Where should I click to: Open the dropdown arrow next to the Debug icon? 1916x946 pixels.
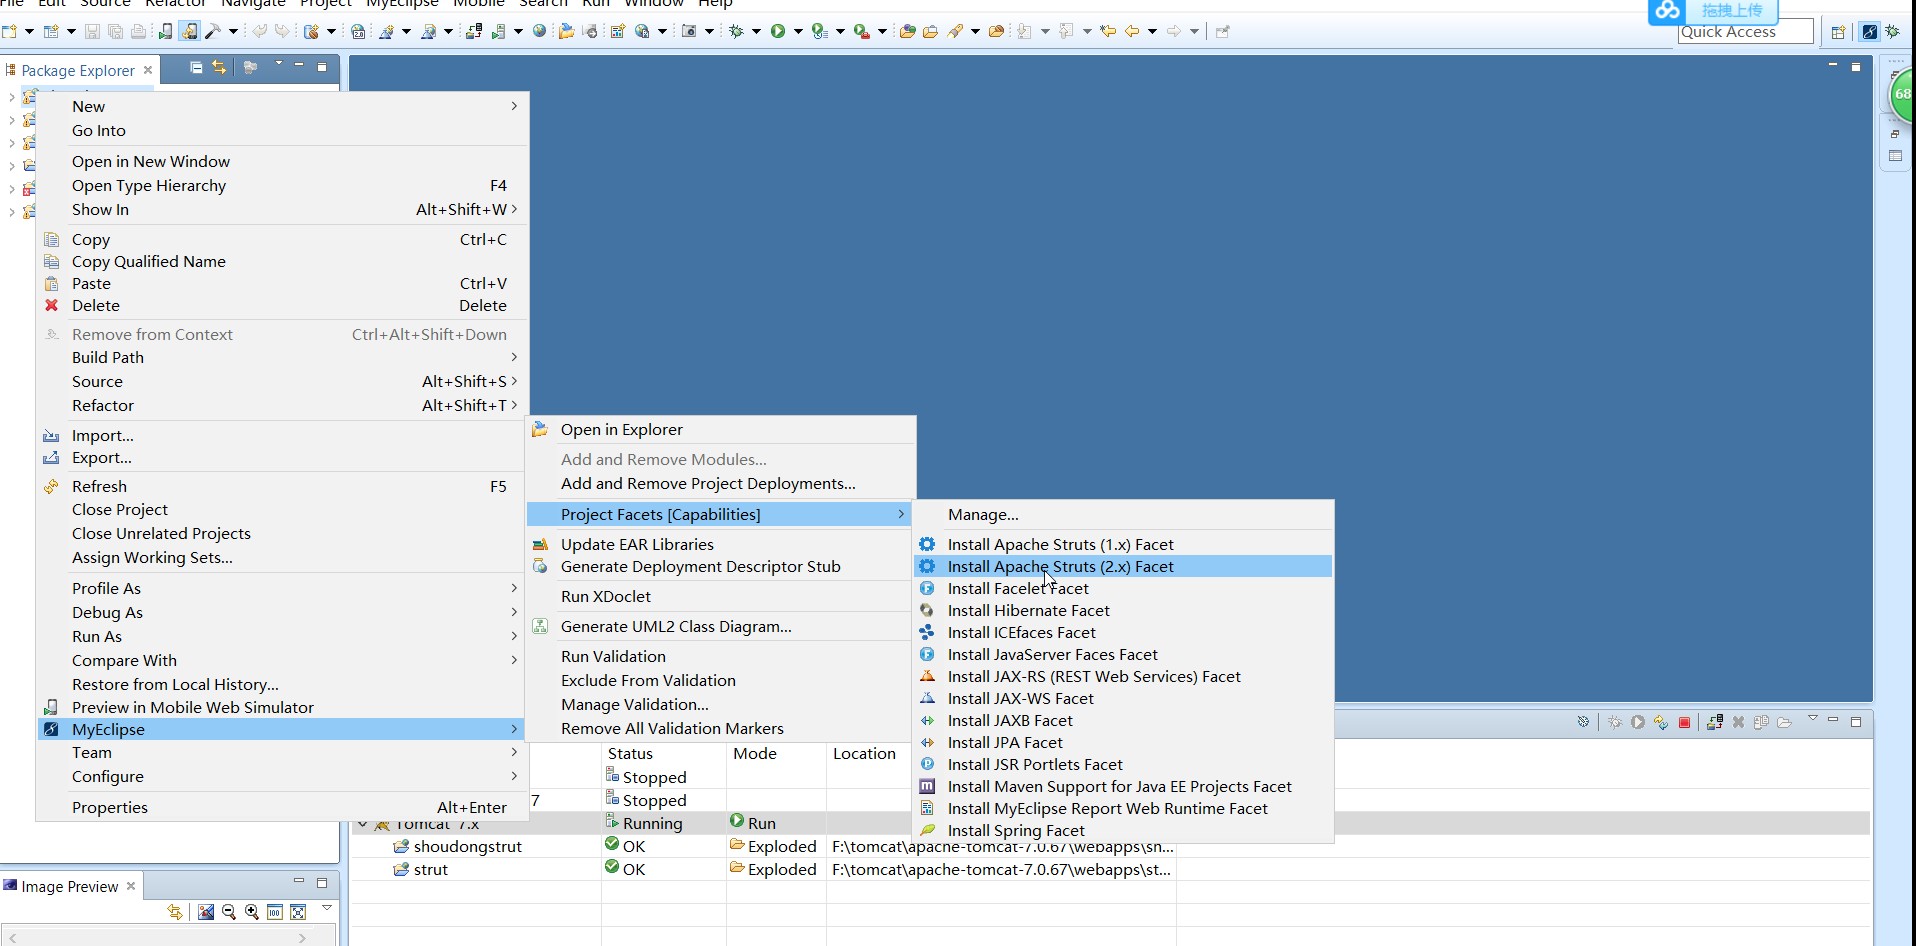756,32
